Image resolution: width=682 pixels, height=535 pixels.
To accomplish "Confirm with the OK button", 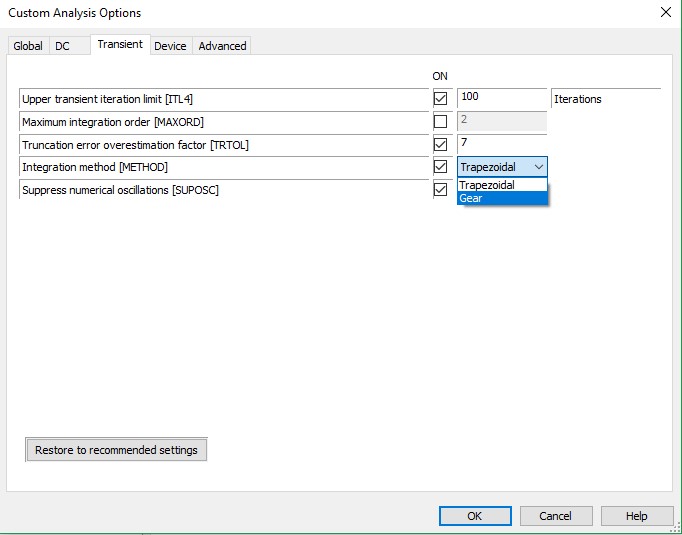I will tap(475, 516).
